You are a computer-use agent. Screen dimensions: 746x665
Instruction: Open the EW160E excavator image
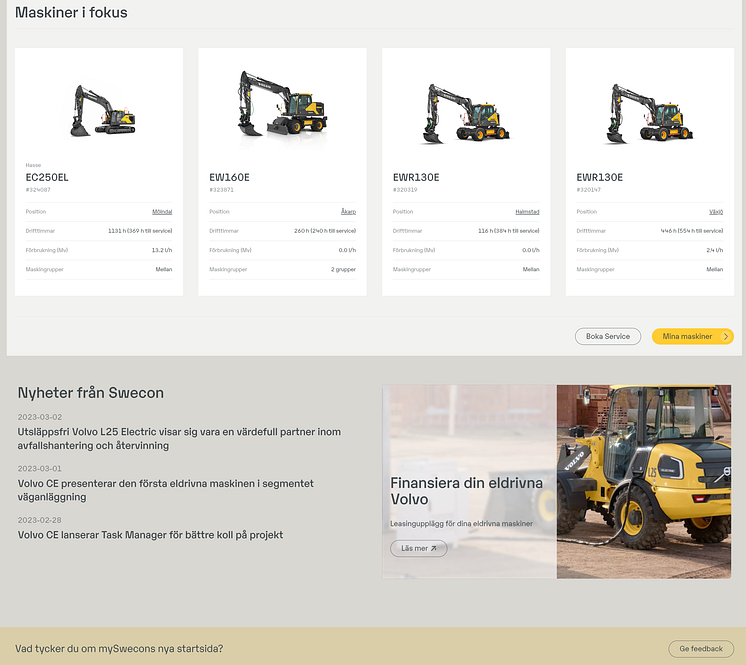[x=283, y=104]
